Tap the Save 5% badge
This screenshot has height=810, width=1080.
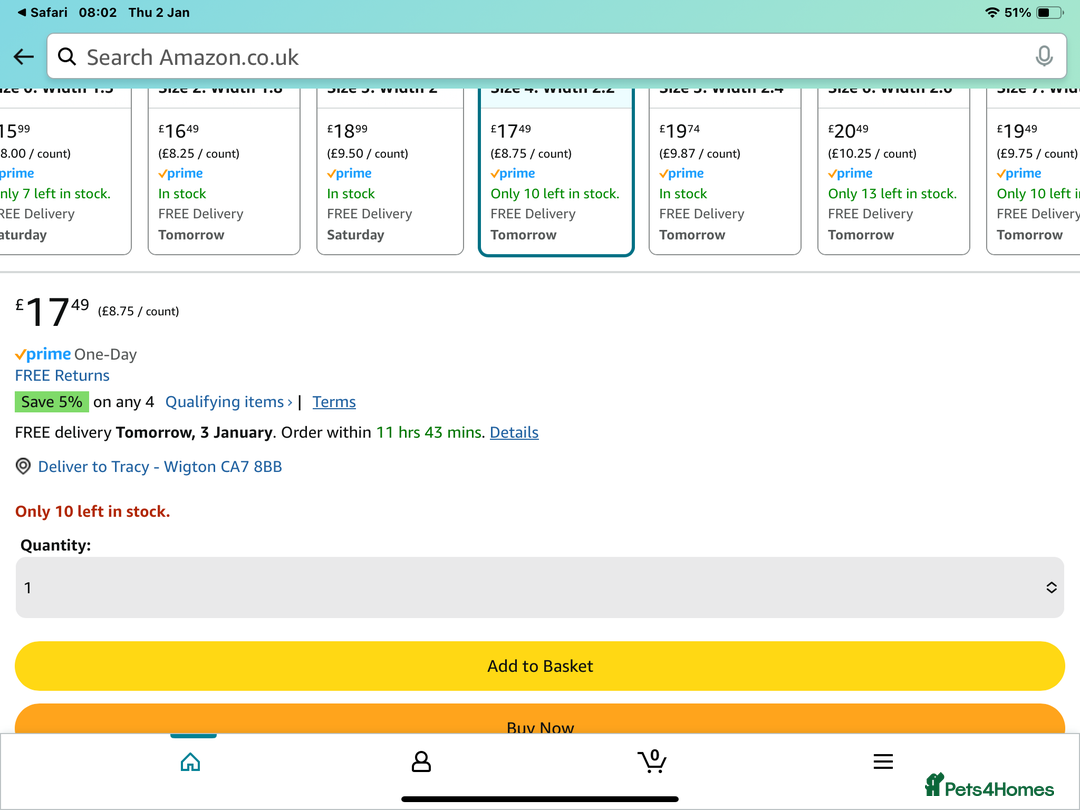click(52, 402)
